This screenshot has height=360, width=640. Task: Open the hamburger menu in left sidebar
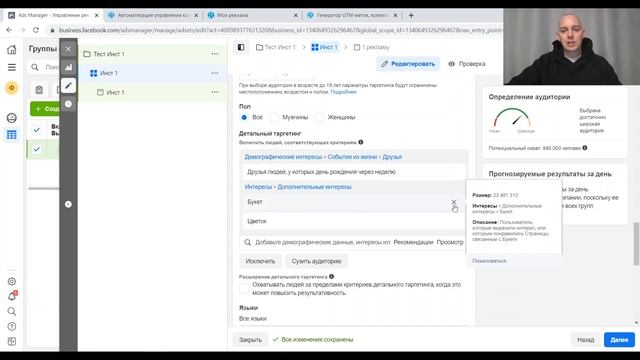(x=12, y=67)
